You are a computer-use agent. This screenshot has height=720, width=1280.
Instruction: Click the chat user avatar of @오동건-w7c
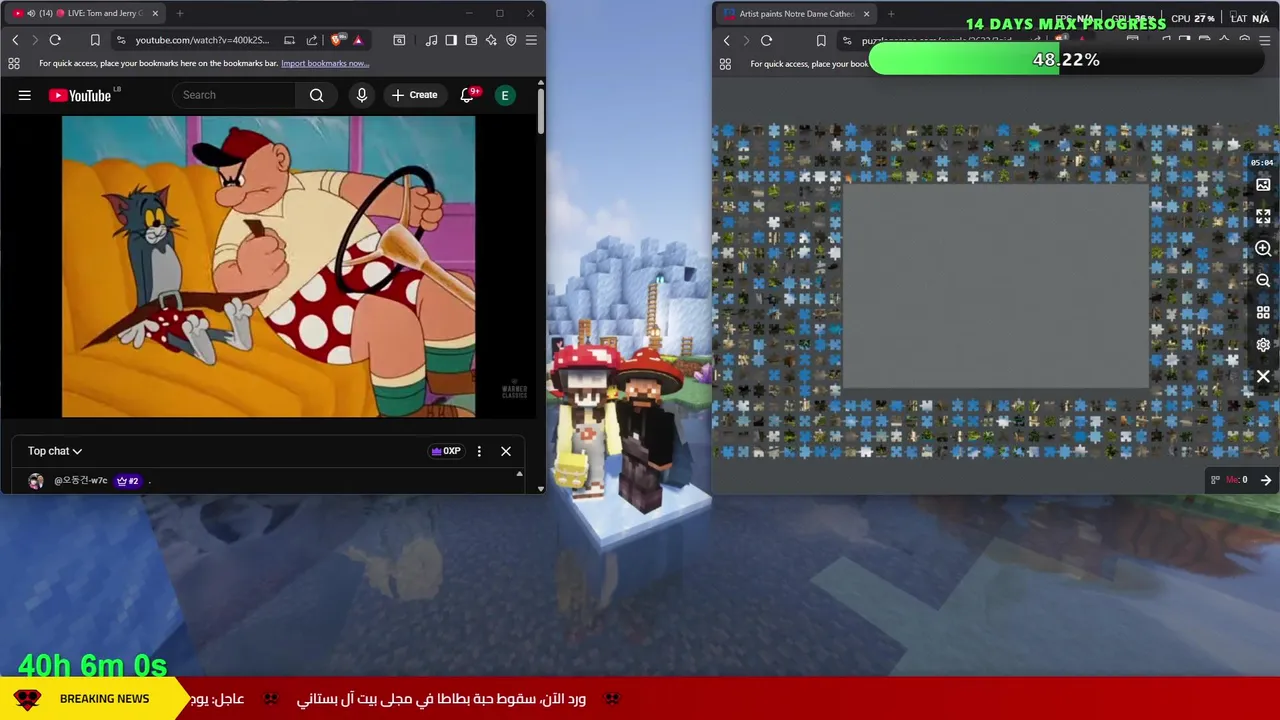click(x=36, y=481)
